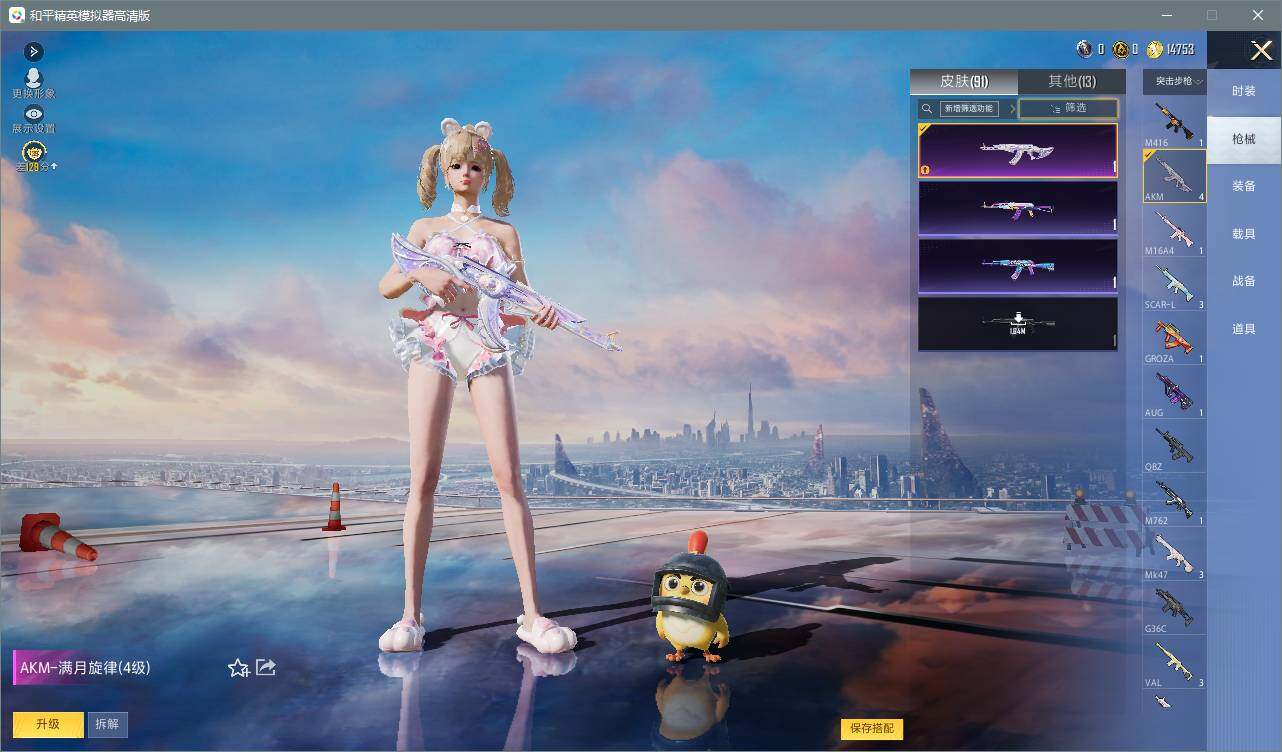Select the default AKM skin card
This screenshot has width=1282, height=752.
(1018, 324)
